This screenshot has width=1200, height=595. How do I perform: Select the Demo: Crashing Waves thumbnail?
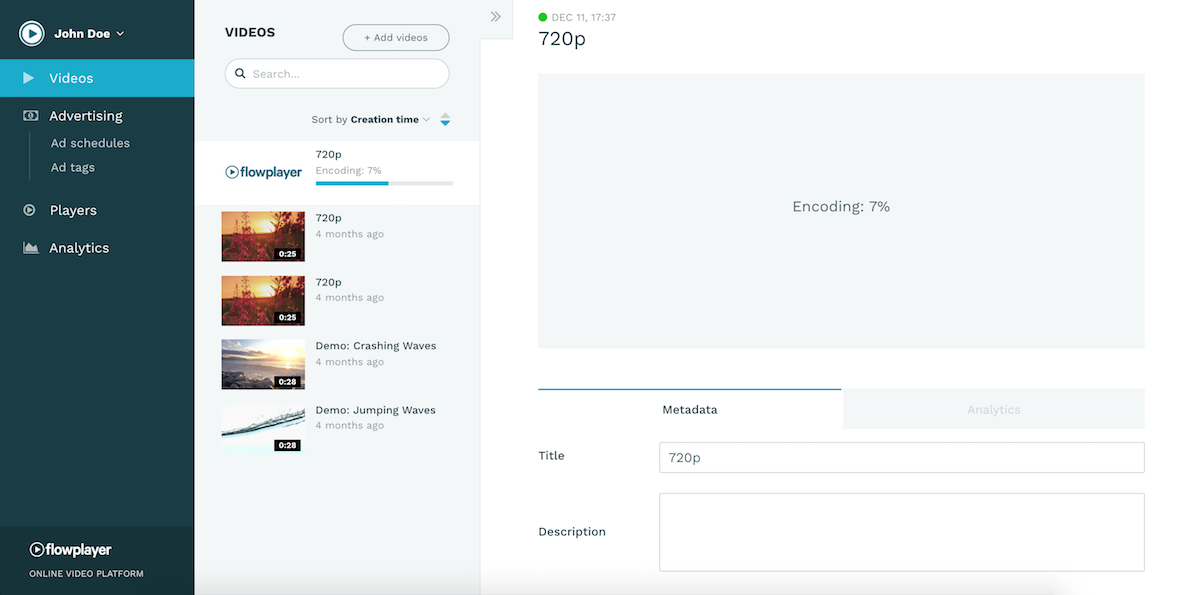(x=263, y=364)
